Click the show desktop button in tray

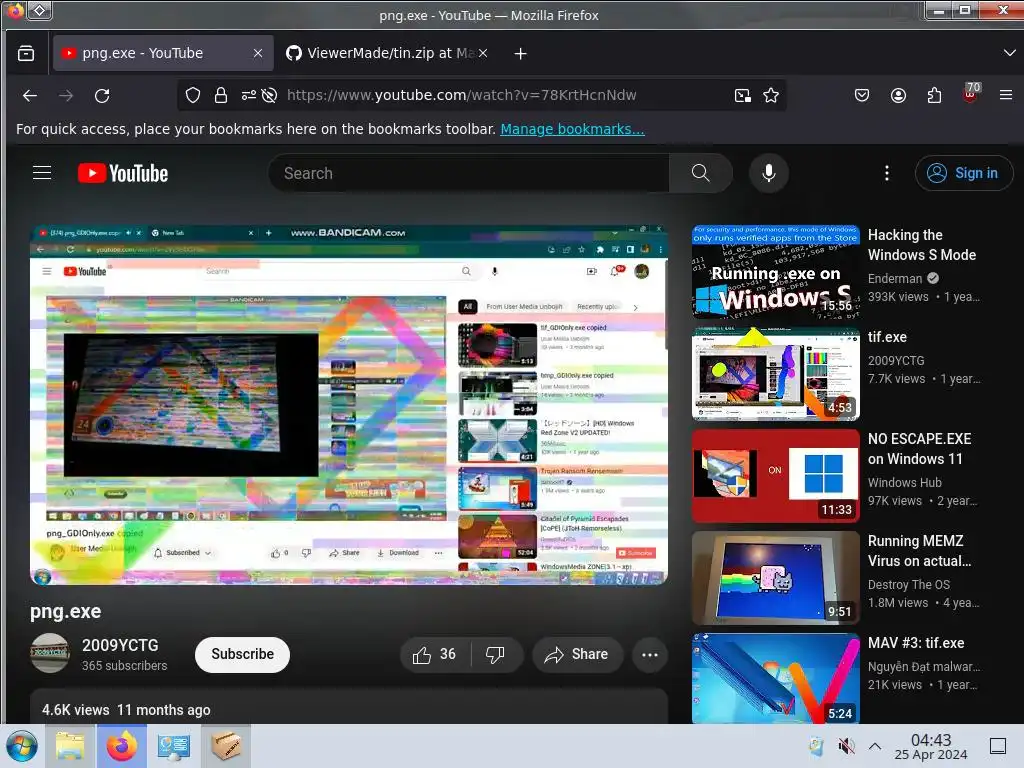click(x=998, y=746)
